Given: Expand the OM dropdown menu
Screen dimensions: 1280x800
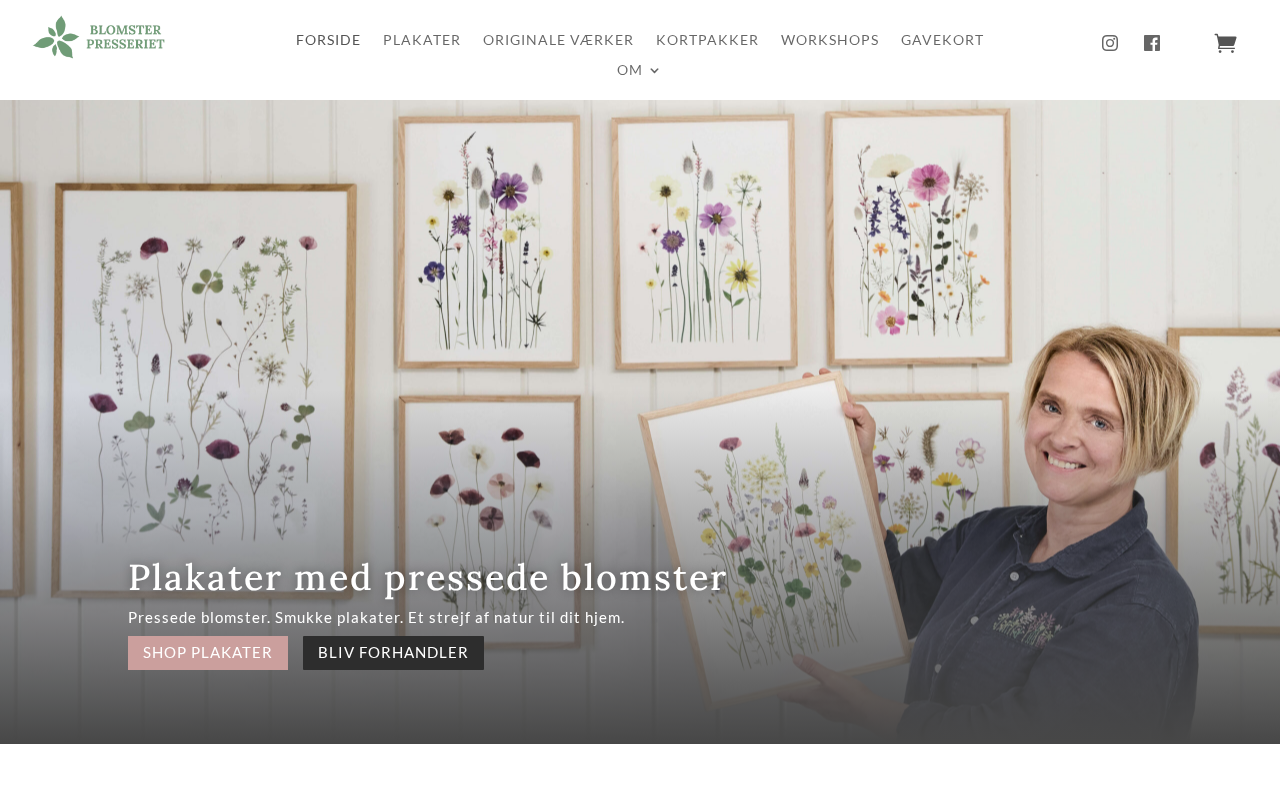Looking at the screenshot, I should [x=638, y=70].
